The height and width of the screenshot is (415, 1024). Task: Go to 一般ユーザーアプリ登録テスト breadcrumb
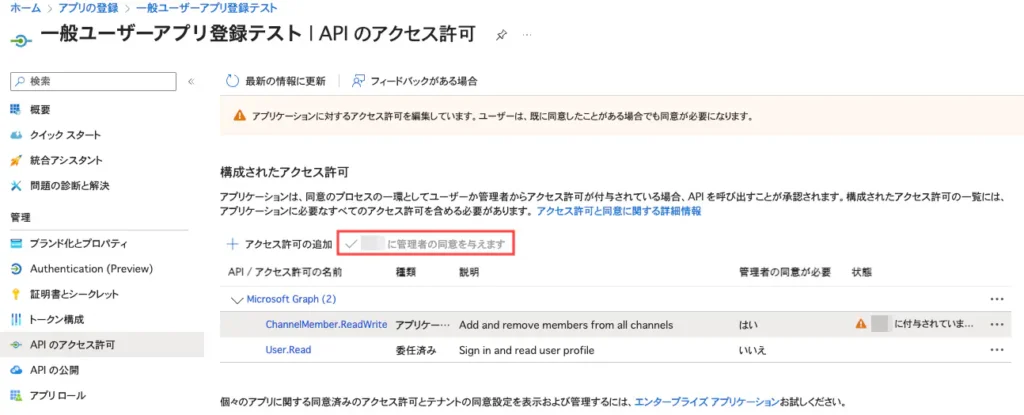[x=207, y=8]
